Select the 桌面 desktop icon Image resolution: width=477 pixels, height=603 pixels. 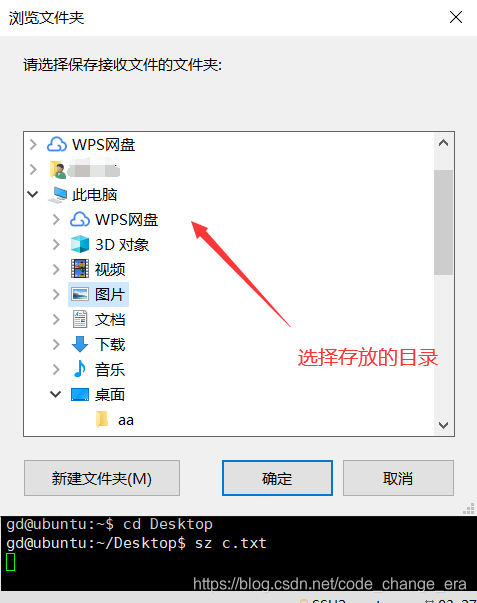pyautogui.click(x=80, y=395)
